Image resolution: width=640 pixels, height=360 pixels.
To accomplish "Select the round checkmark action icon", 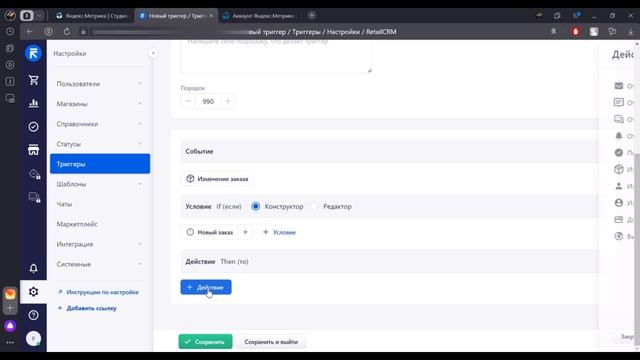I will click(x=619, y=152).
